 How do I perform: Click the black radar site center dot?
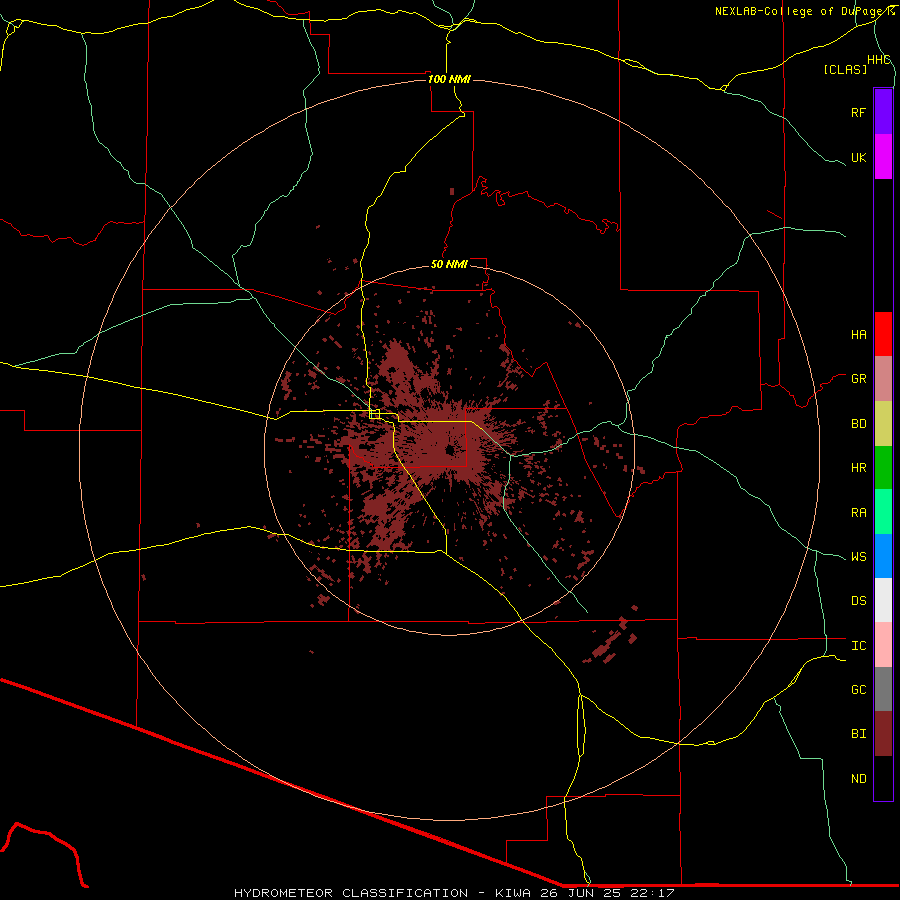[449, 451]
